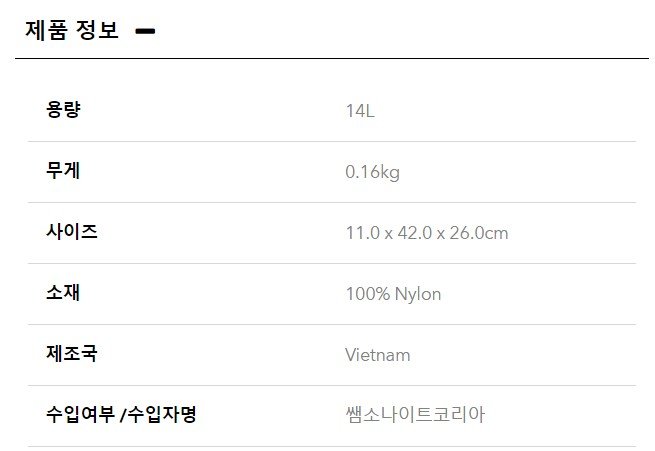Screen dimensions: 655x451
Task: Click the 무게 row's empty middle area
Action: (x=213, y=172)
